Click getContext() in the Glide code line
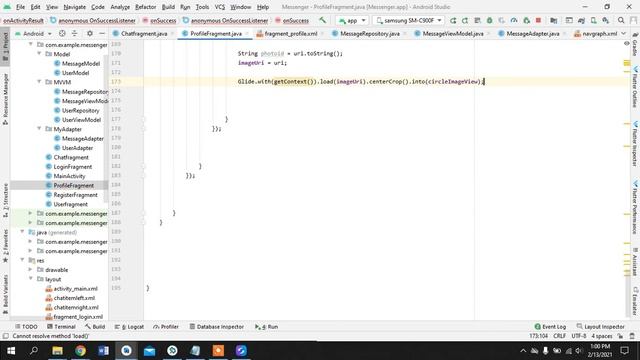This screenshot has height=360, width=640. [x=293, y=82]
